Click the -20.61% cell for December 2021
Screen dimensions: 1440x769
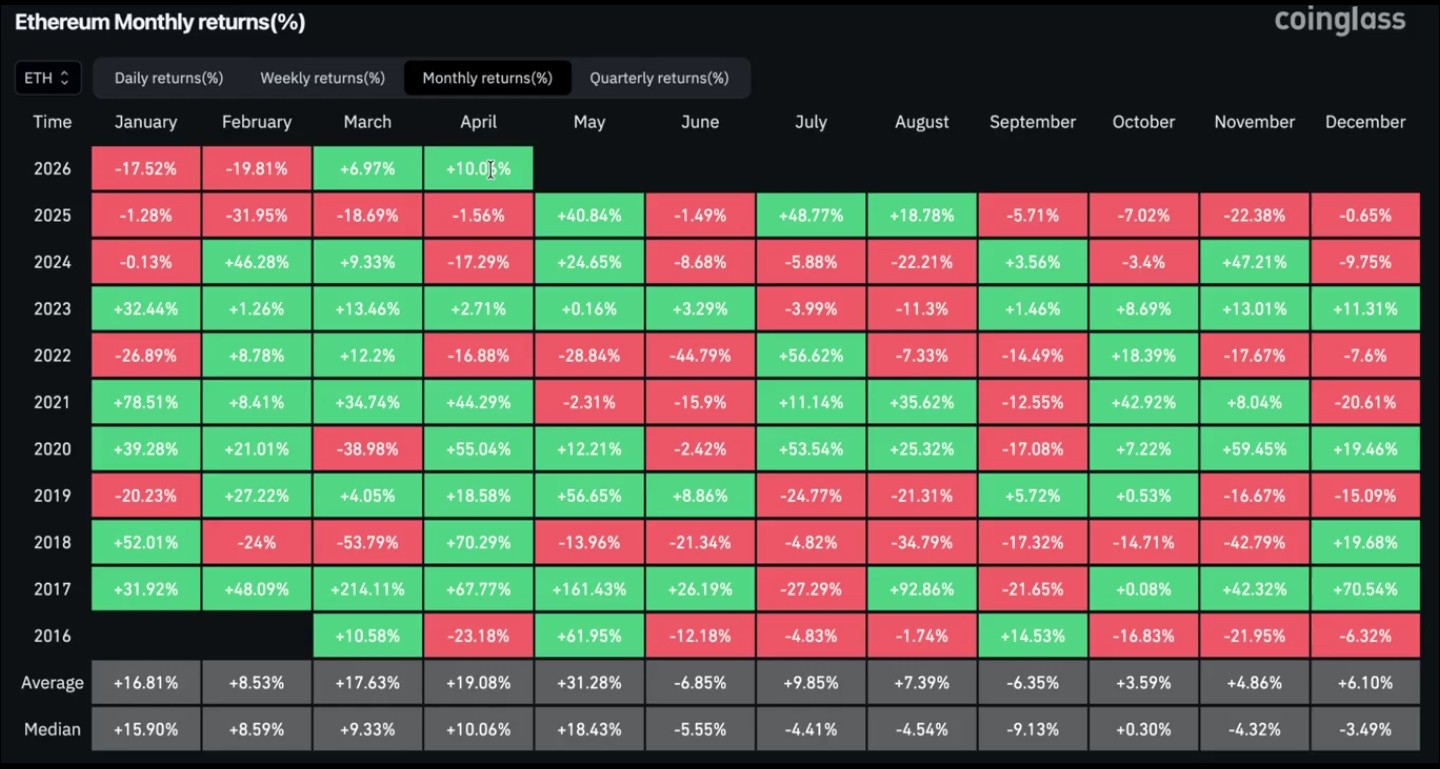click(1365, 402)
